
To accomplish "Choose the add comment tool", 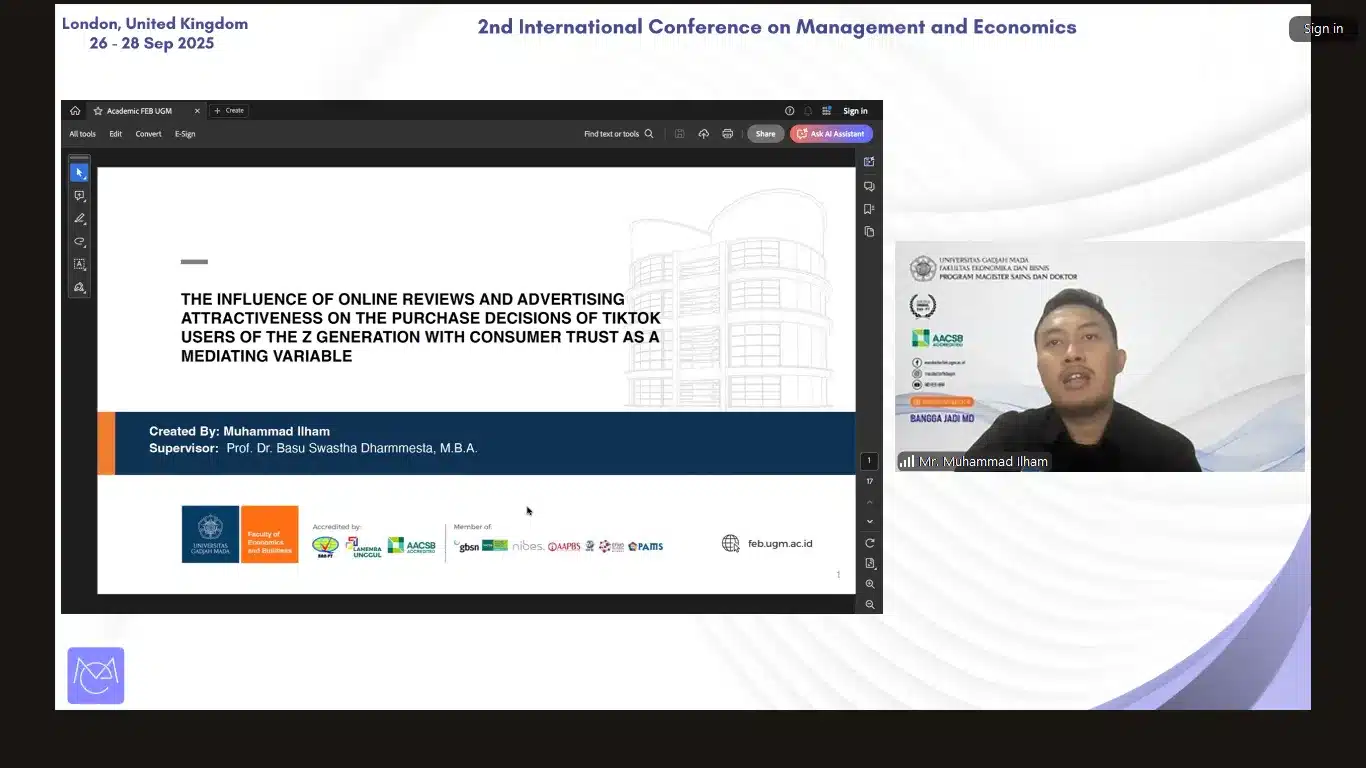I will tap(79, 196).
